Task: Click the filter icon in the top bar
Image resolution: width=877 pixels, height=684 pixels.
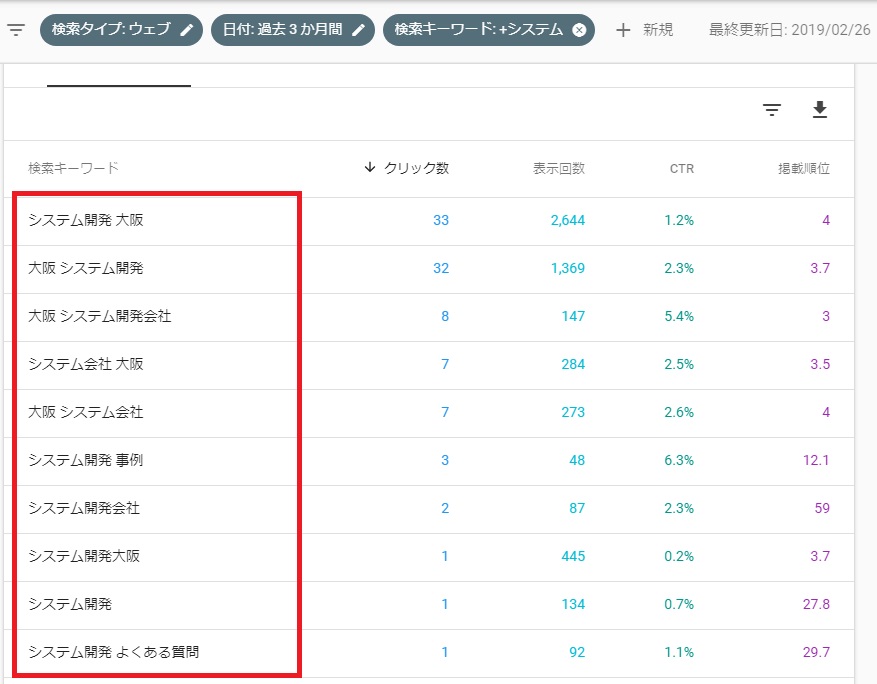Action: 15,30
